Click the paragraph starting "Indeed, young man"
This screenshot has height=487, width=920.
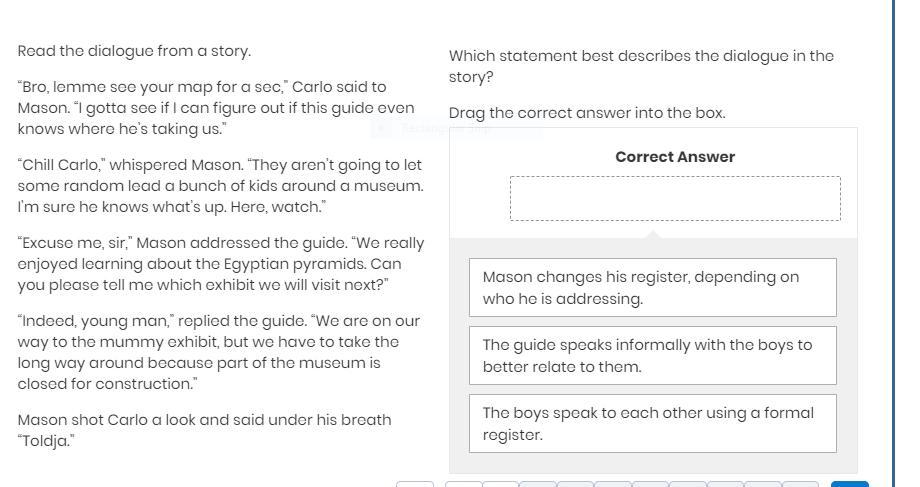click(x=218, y=352)
